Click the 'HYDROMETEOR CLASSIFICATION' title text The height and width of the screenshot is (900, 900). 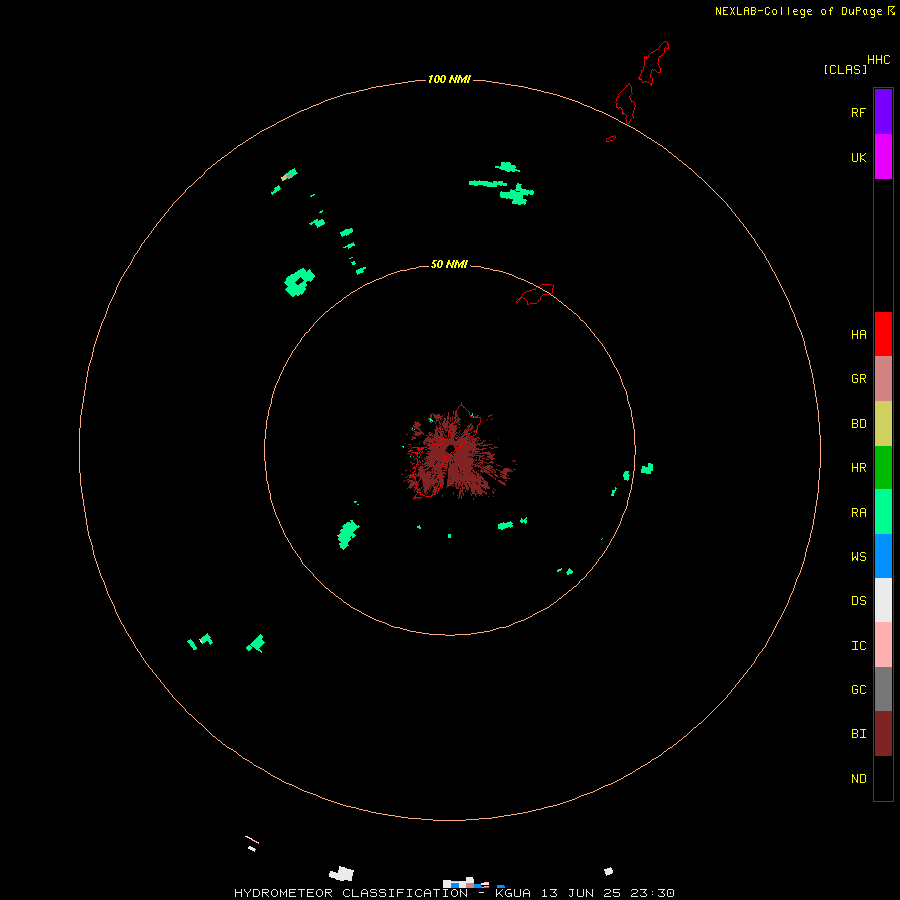pos(351,893)
